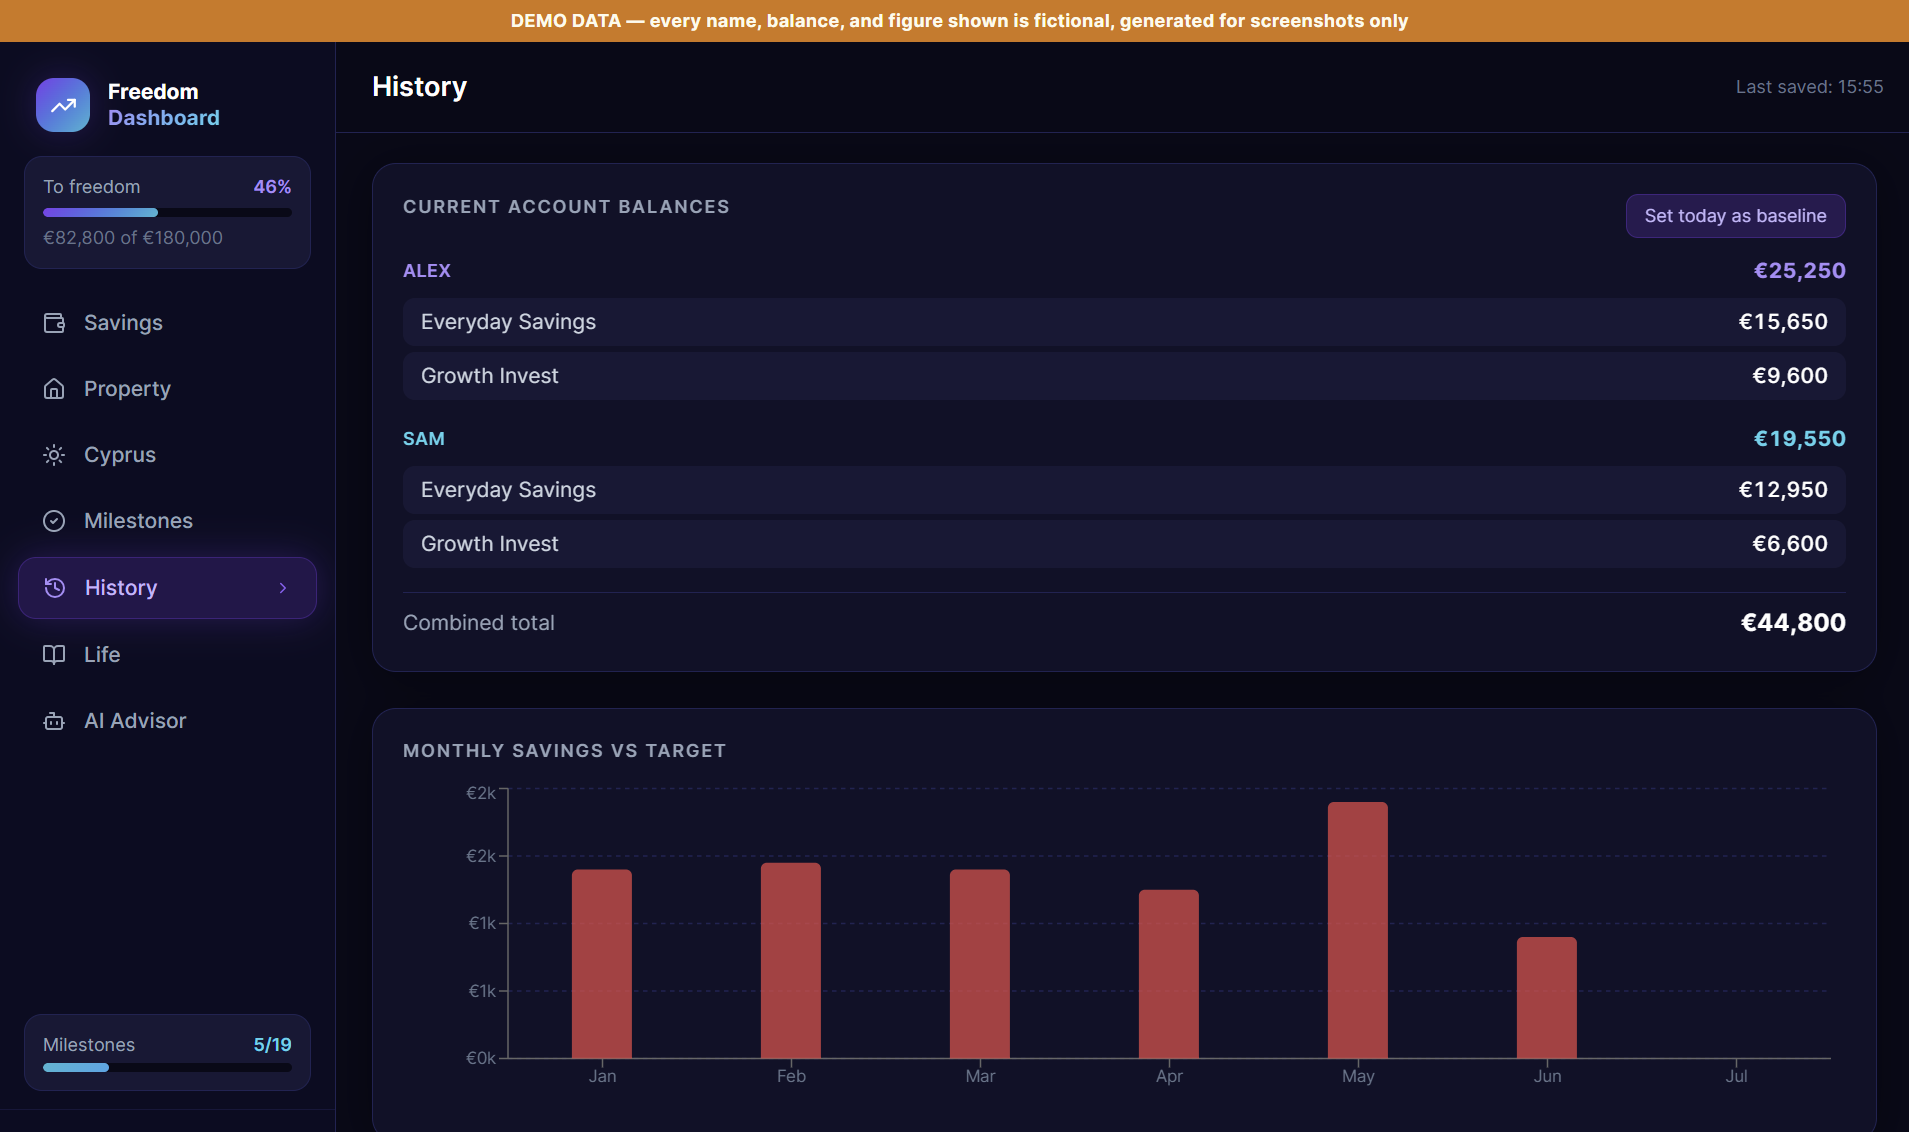
Task: Click Sam's total €19,550
Action: tap(1800, 439)
